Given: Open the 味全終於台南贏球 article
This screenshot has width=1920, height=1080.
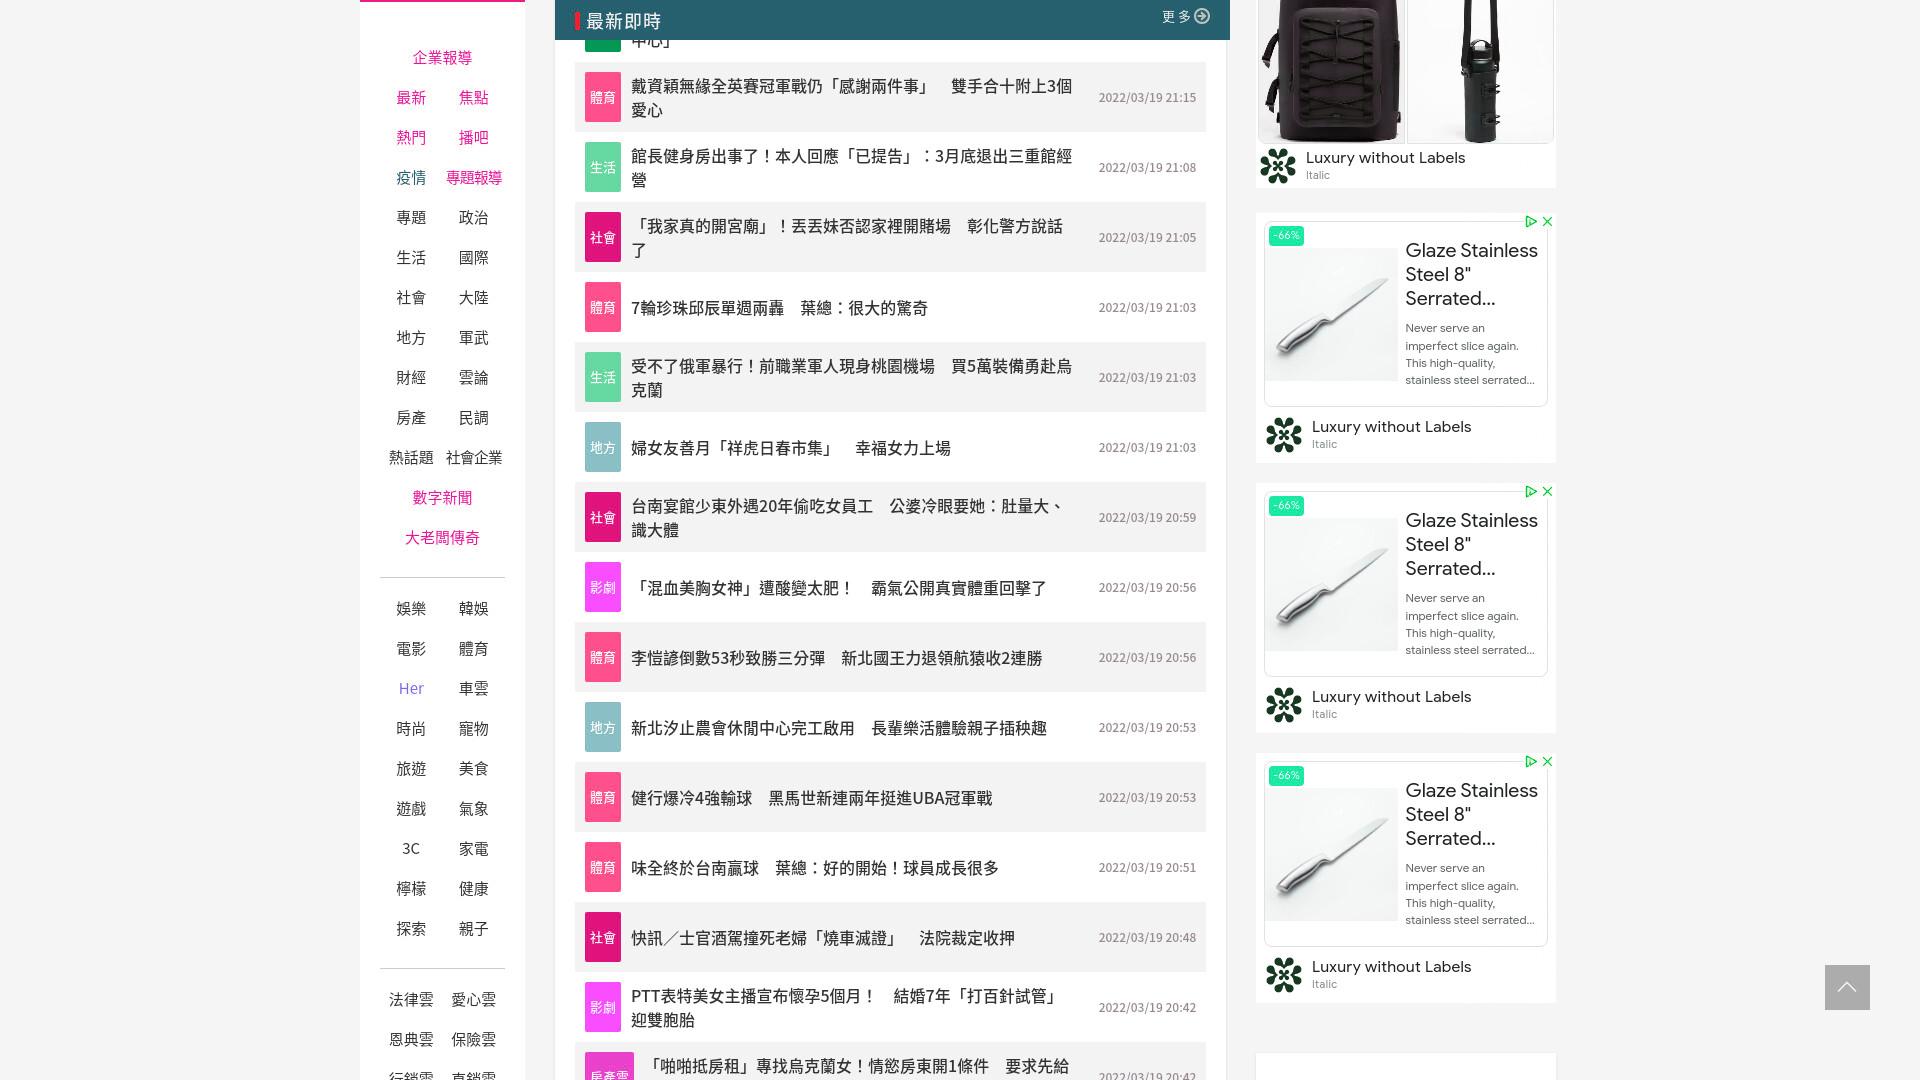Looking at the screenshot, I should 815,868.
